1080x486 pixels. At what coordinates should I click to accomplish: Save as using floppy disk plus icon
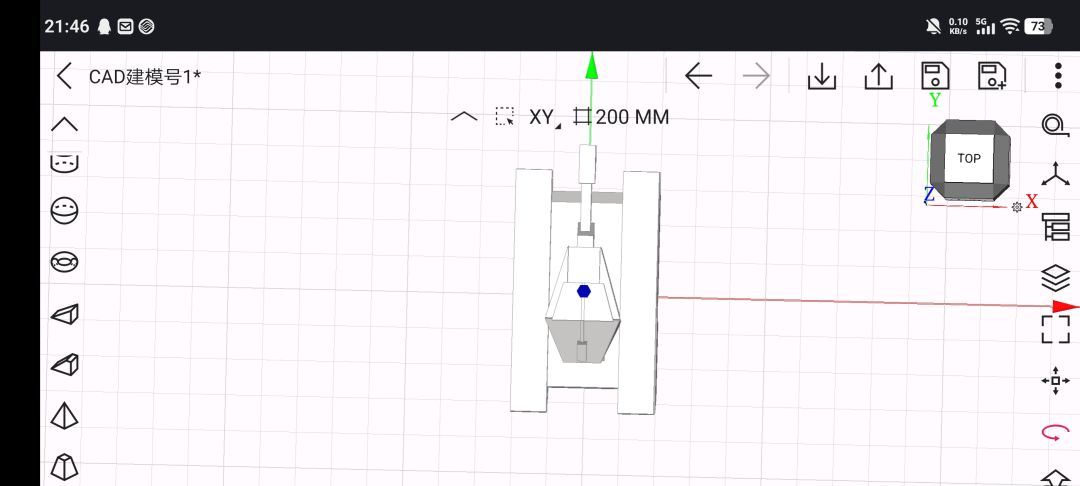pos(992,76)
